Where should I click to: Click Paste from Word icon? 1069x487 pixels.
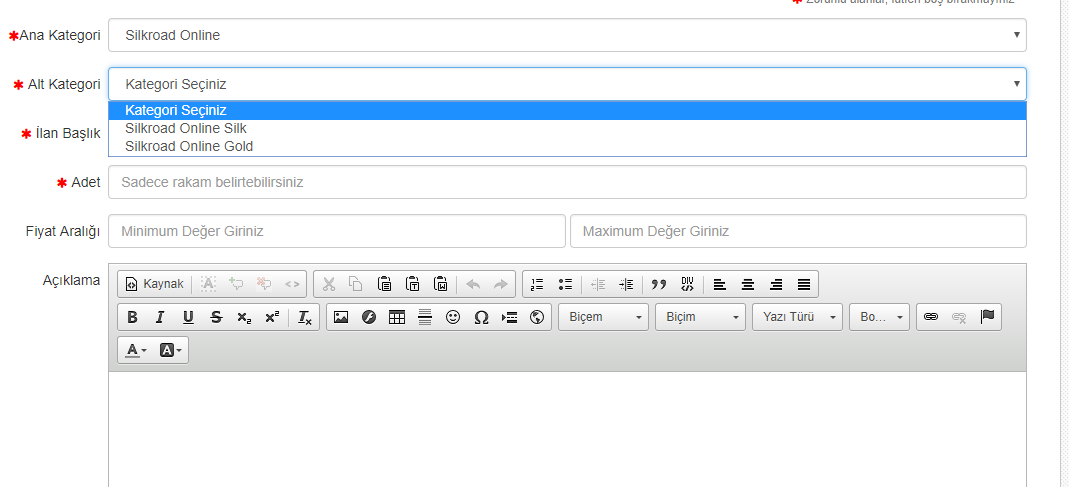(x=440, y=284)
